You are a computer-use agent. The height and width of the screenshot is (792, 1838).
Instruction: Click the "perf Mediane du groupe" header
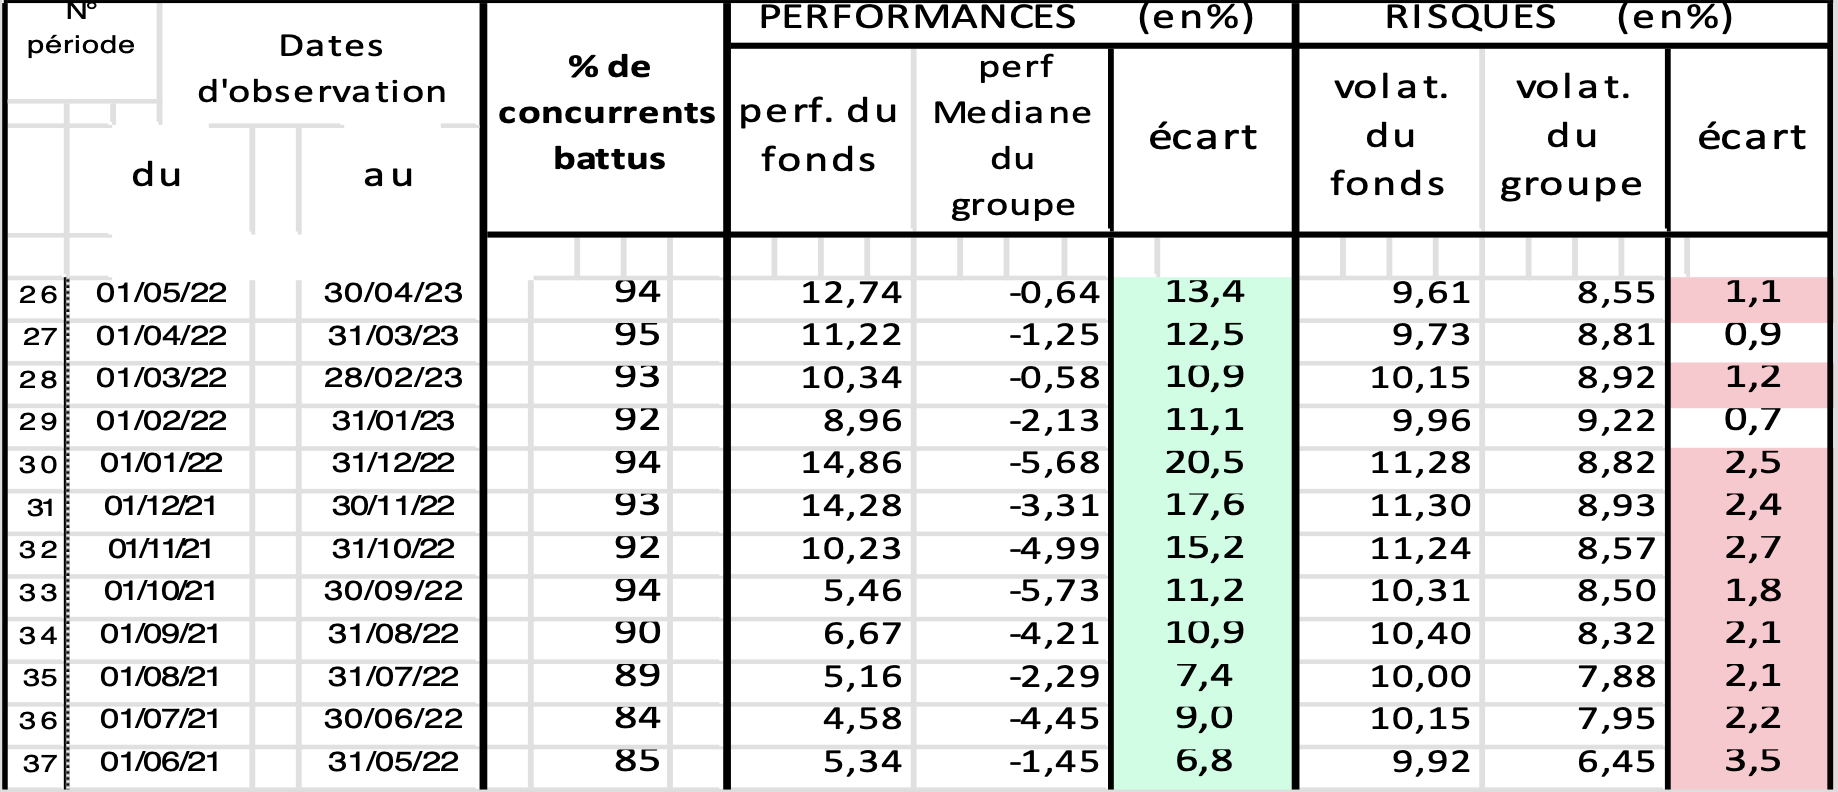[1012, 136]
